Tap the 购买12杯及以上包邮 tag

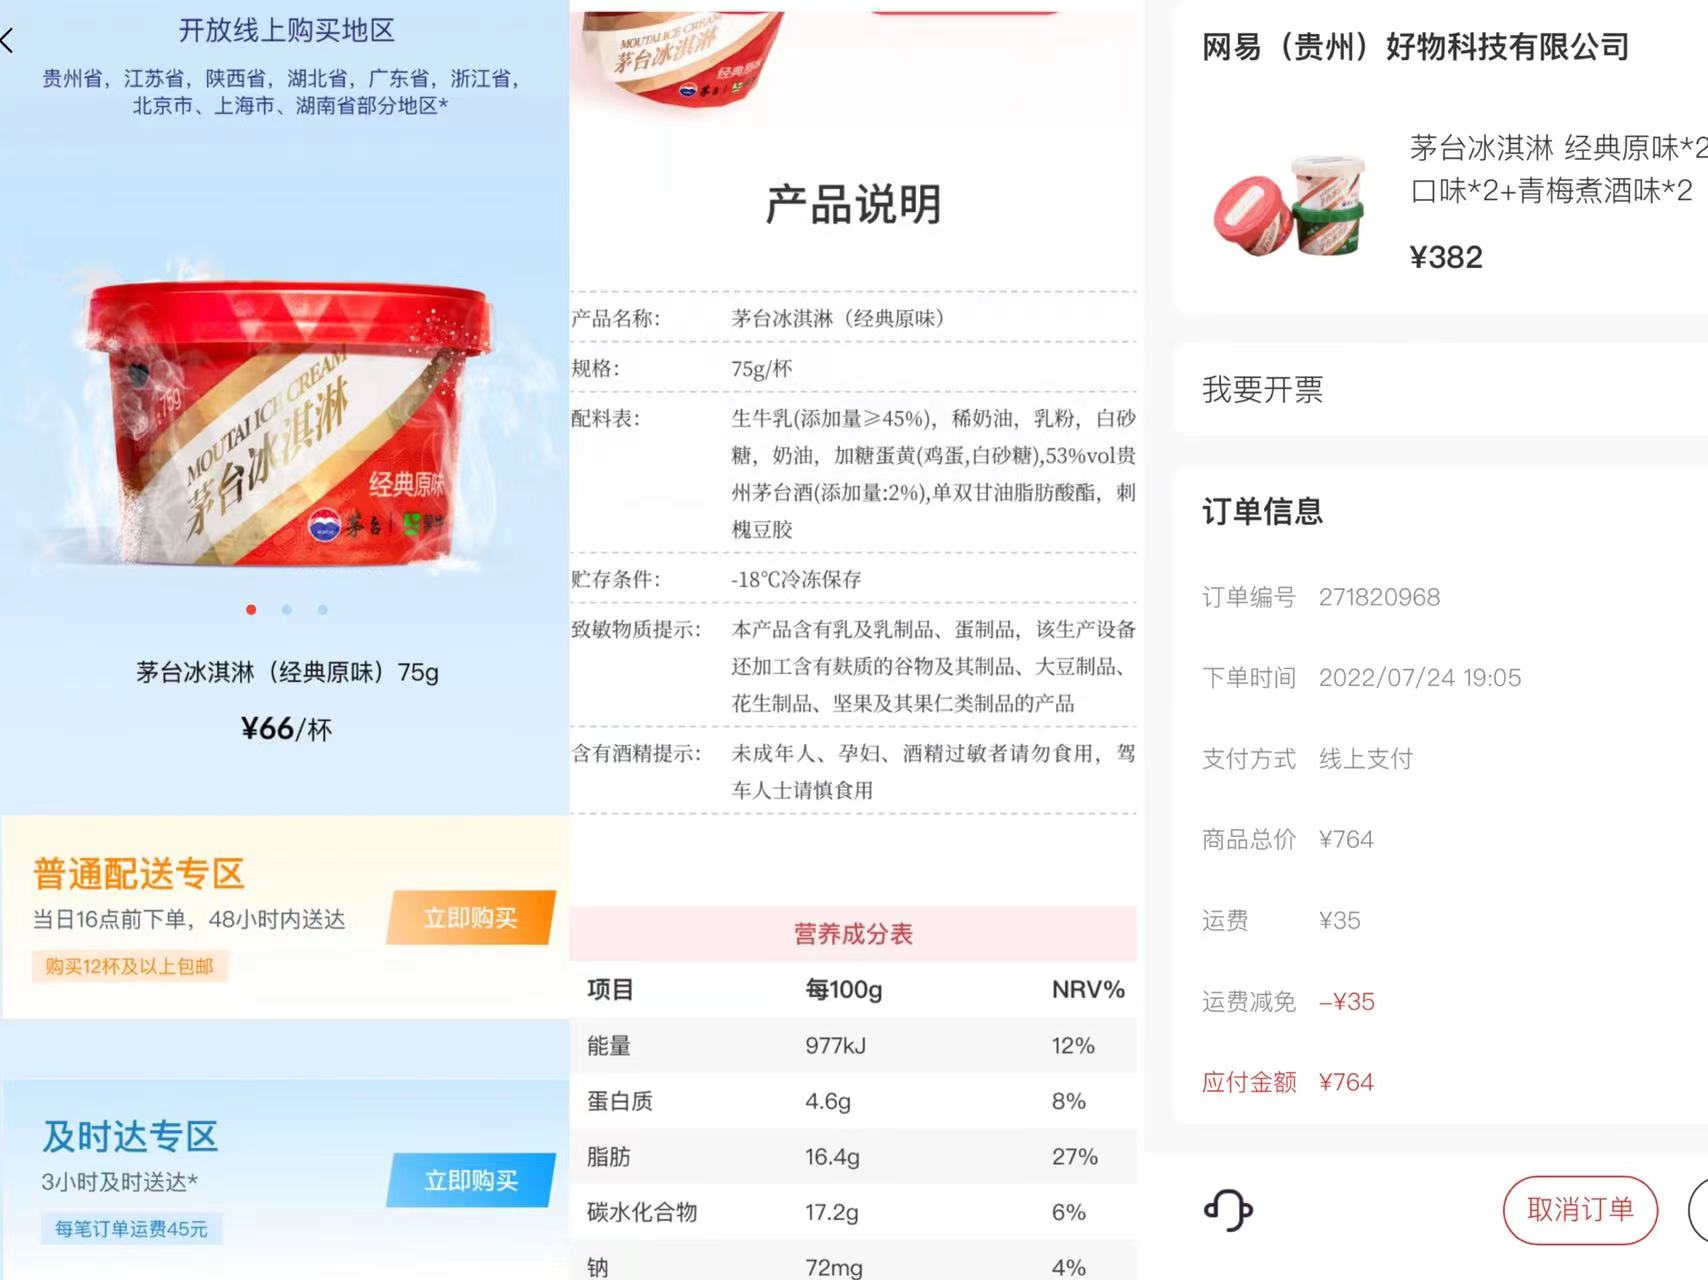pyautogui.click(x=129, y=966)
